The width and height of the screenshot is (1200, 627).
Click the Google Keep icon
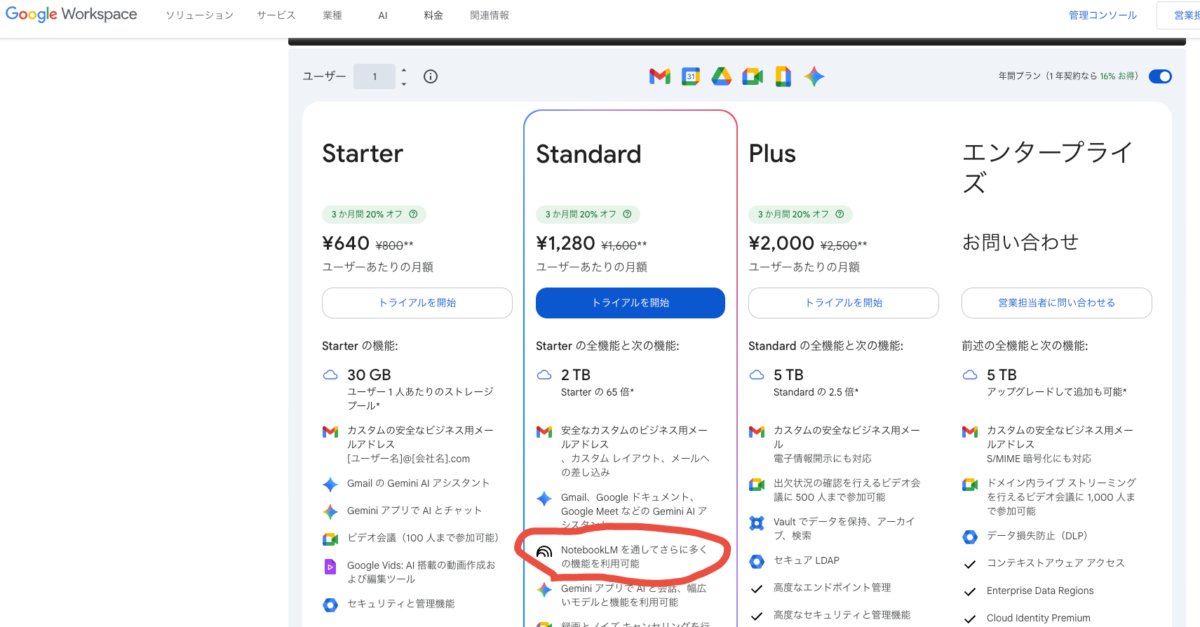point(783,77)
